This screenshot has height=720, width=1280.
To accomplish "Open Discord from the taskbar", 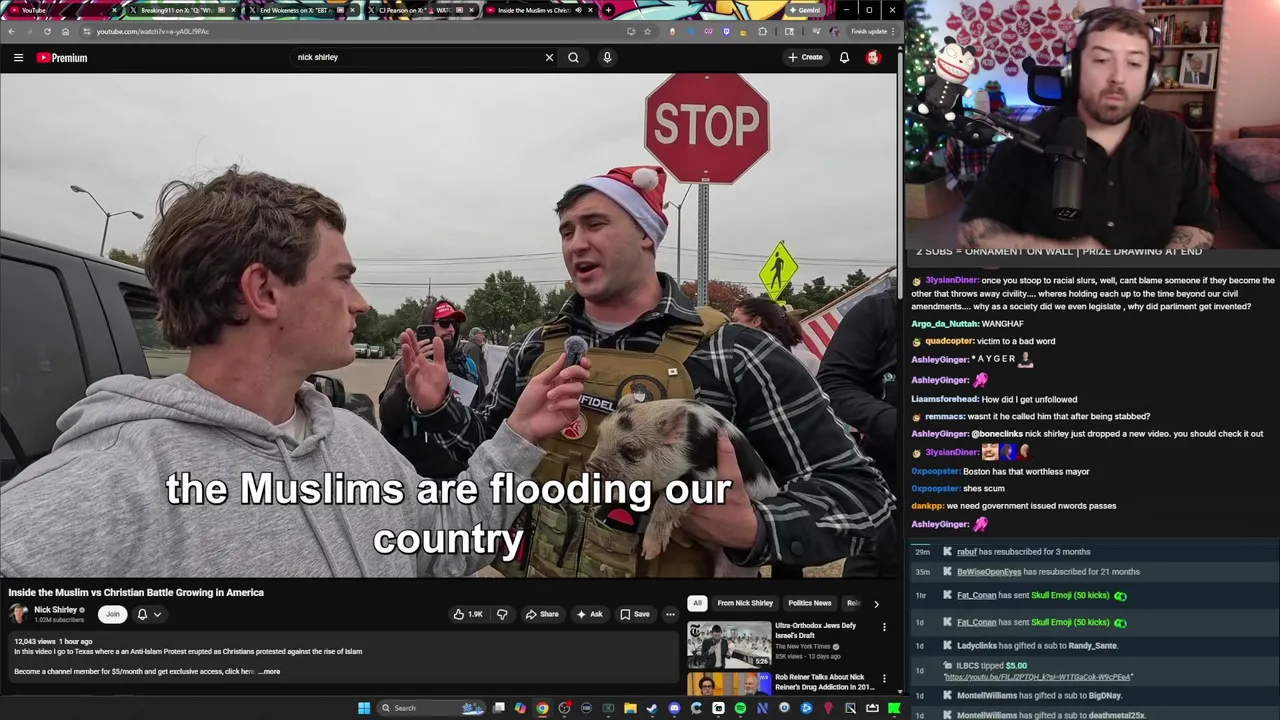I will tap(674, 708).
